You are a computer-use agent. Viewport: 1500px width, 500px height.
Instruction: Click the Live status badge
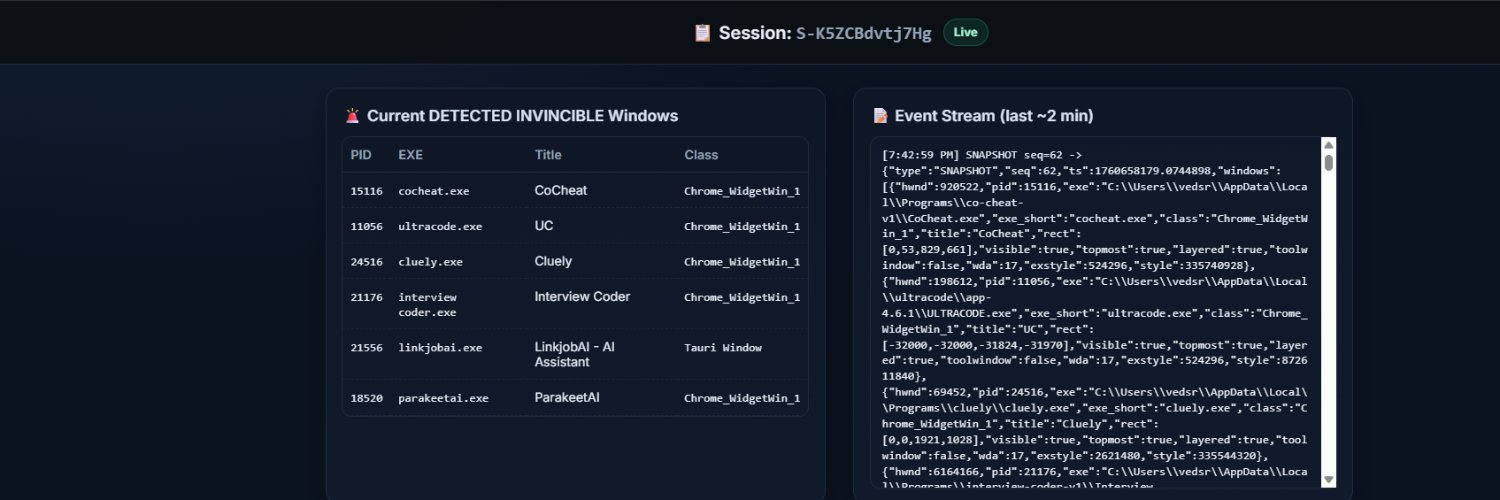coord(965,32)
